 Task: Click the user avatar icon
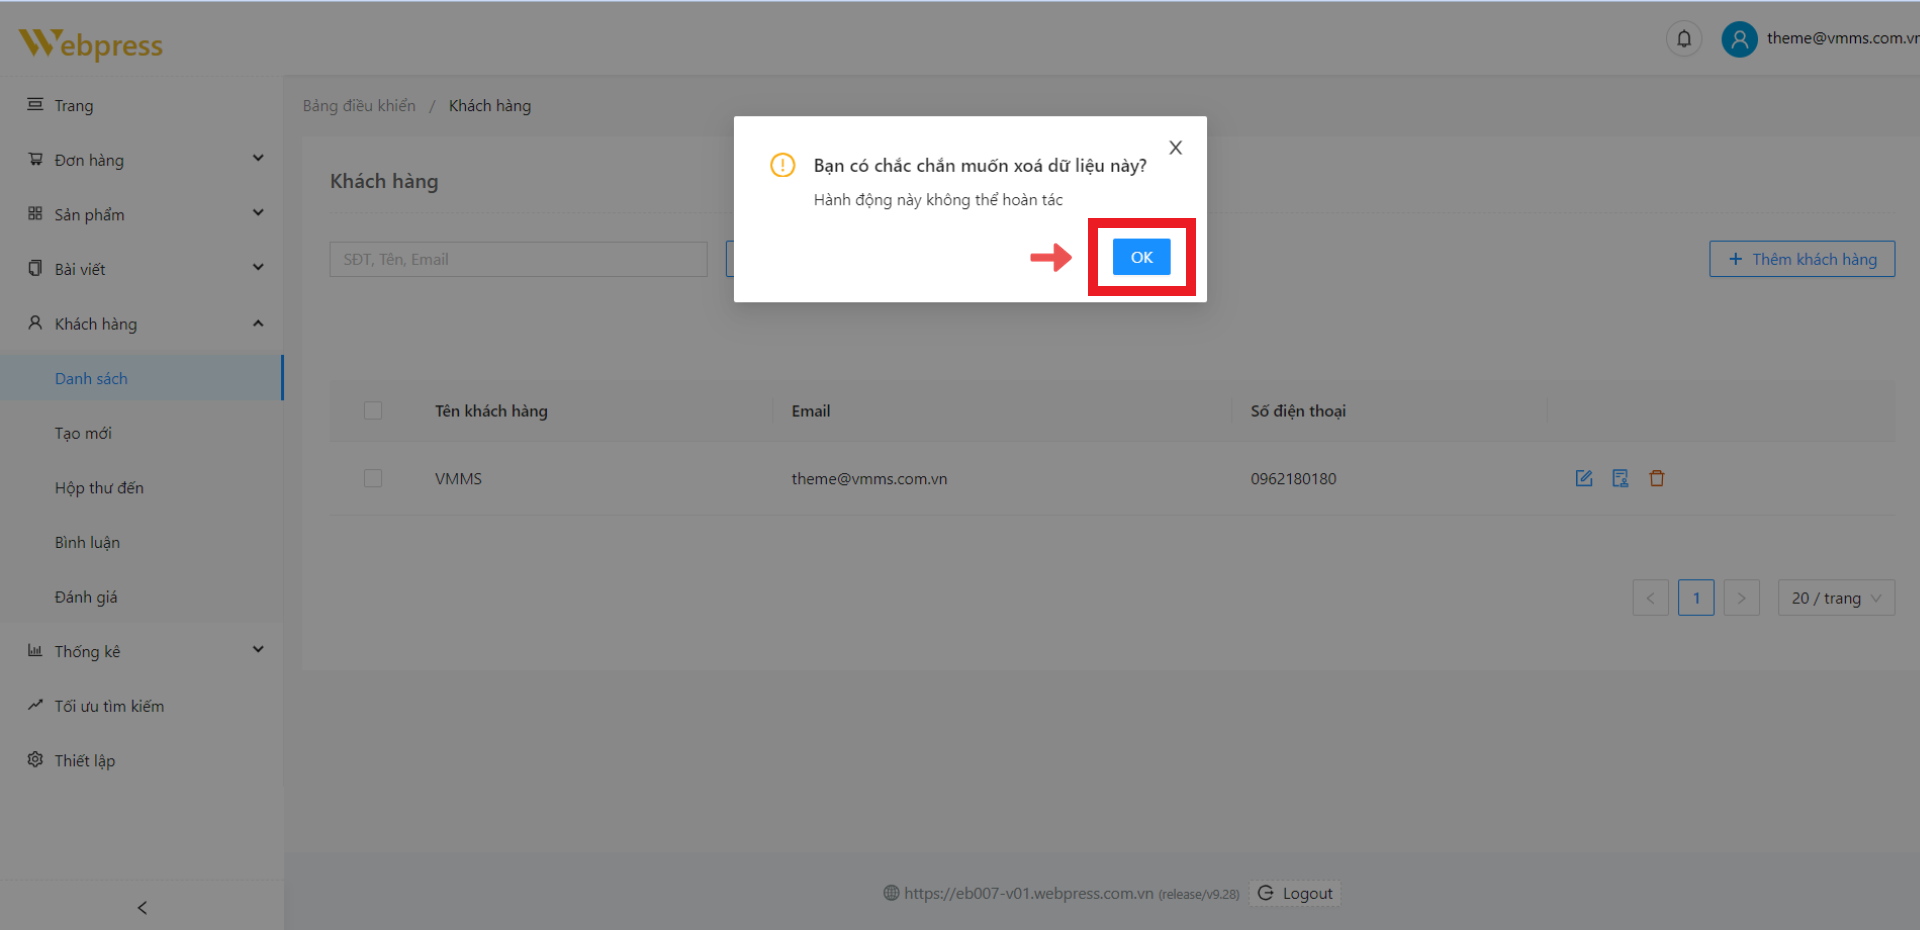click(1739, 39)
